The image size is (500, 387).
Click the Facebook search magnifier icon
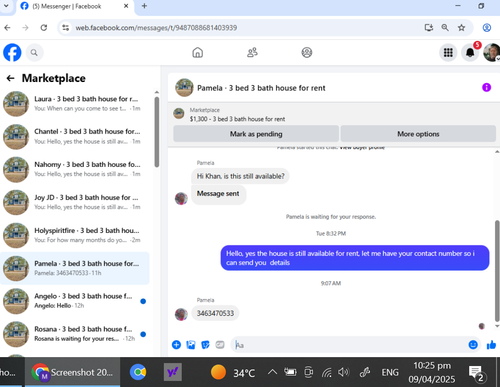tap(34, 53)
